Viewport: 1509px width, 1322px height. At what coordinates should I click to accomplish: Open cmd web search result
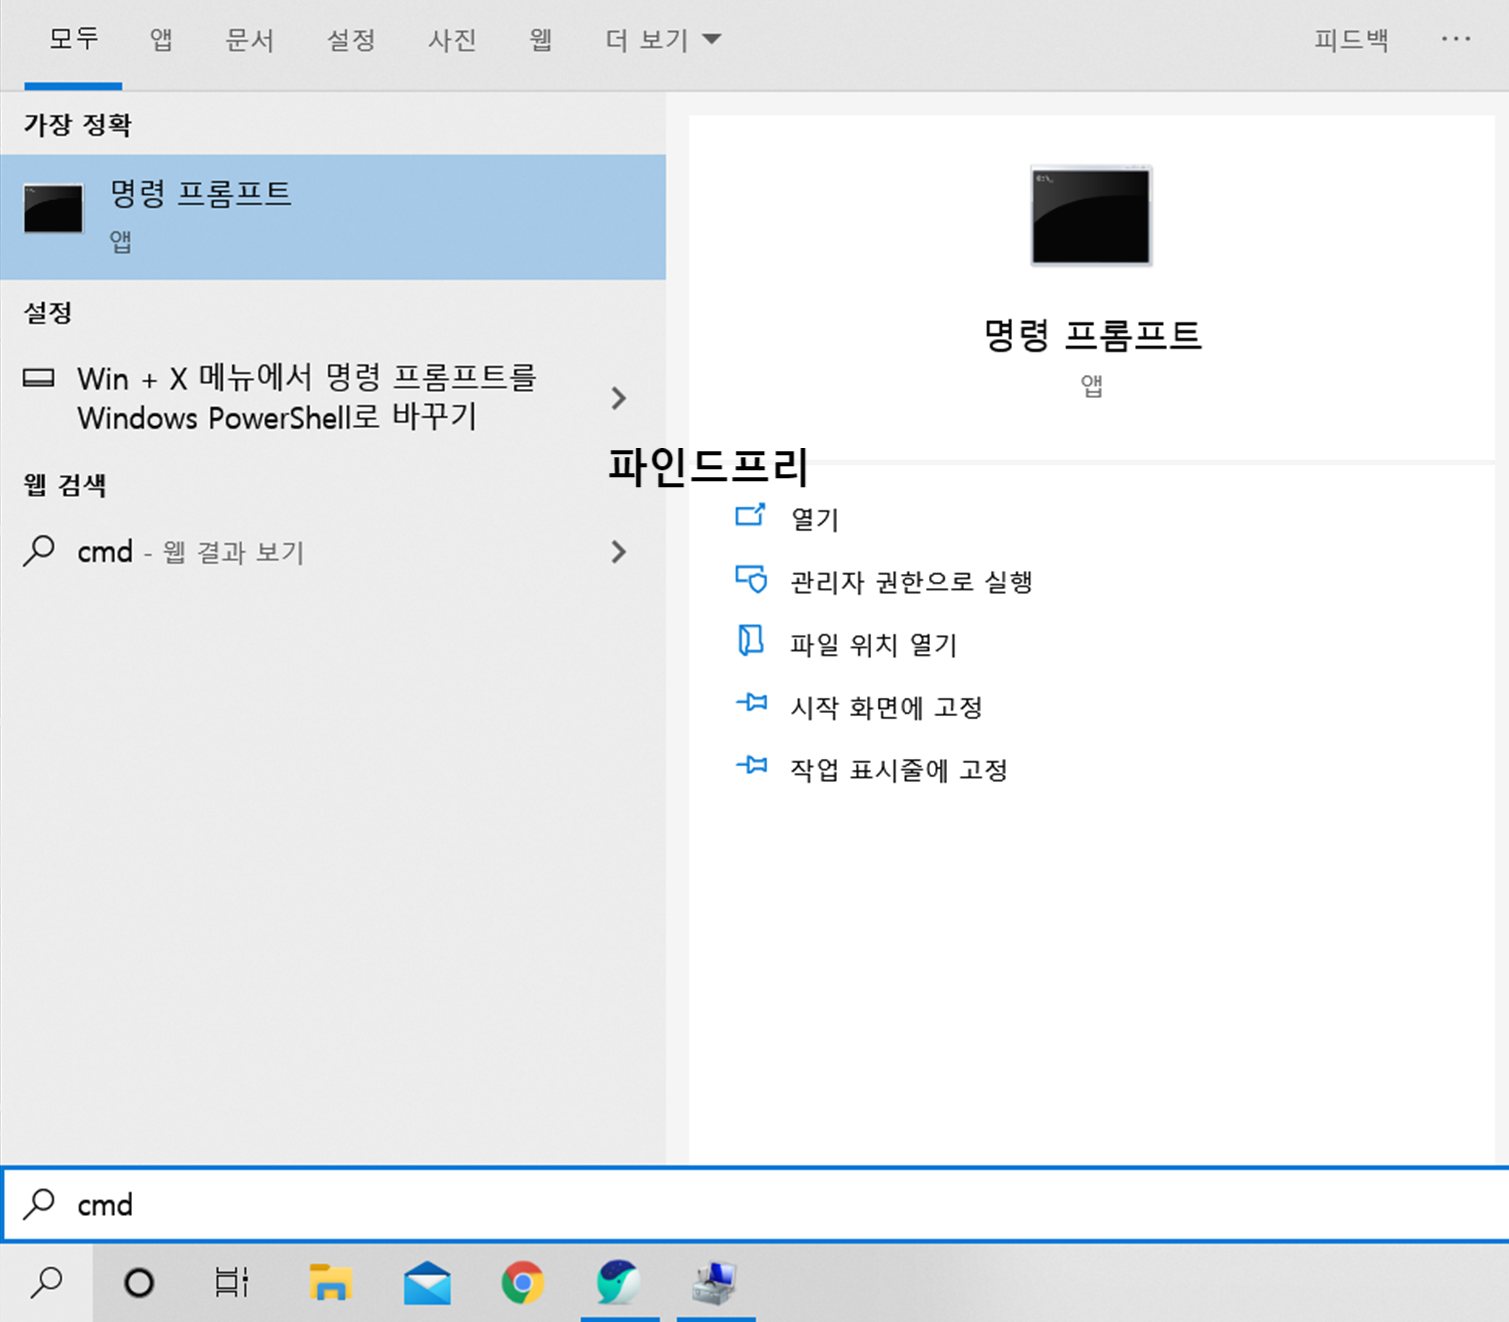(190, 552)
